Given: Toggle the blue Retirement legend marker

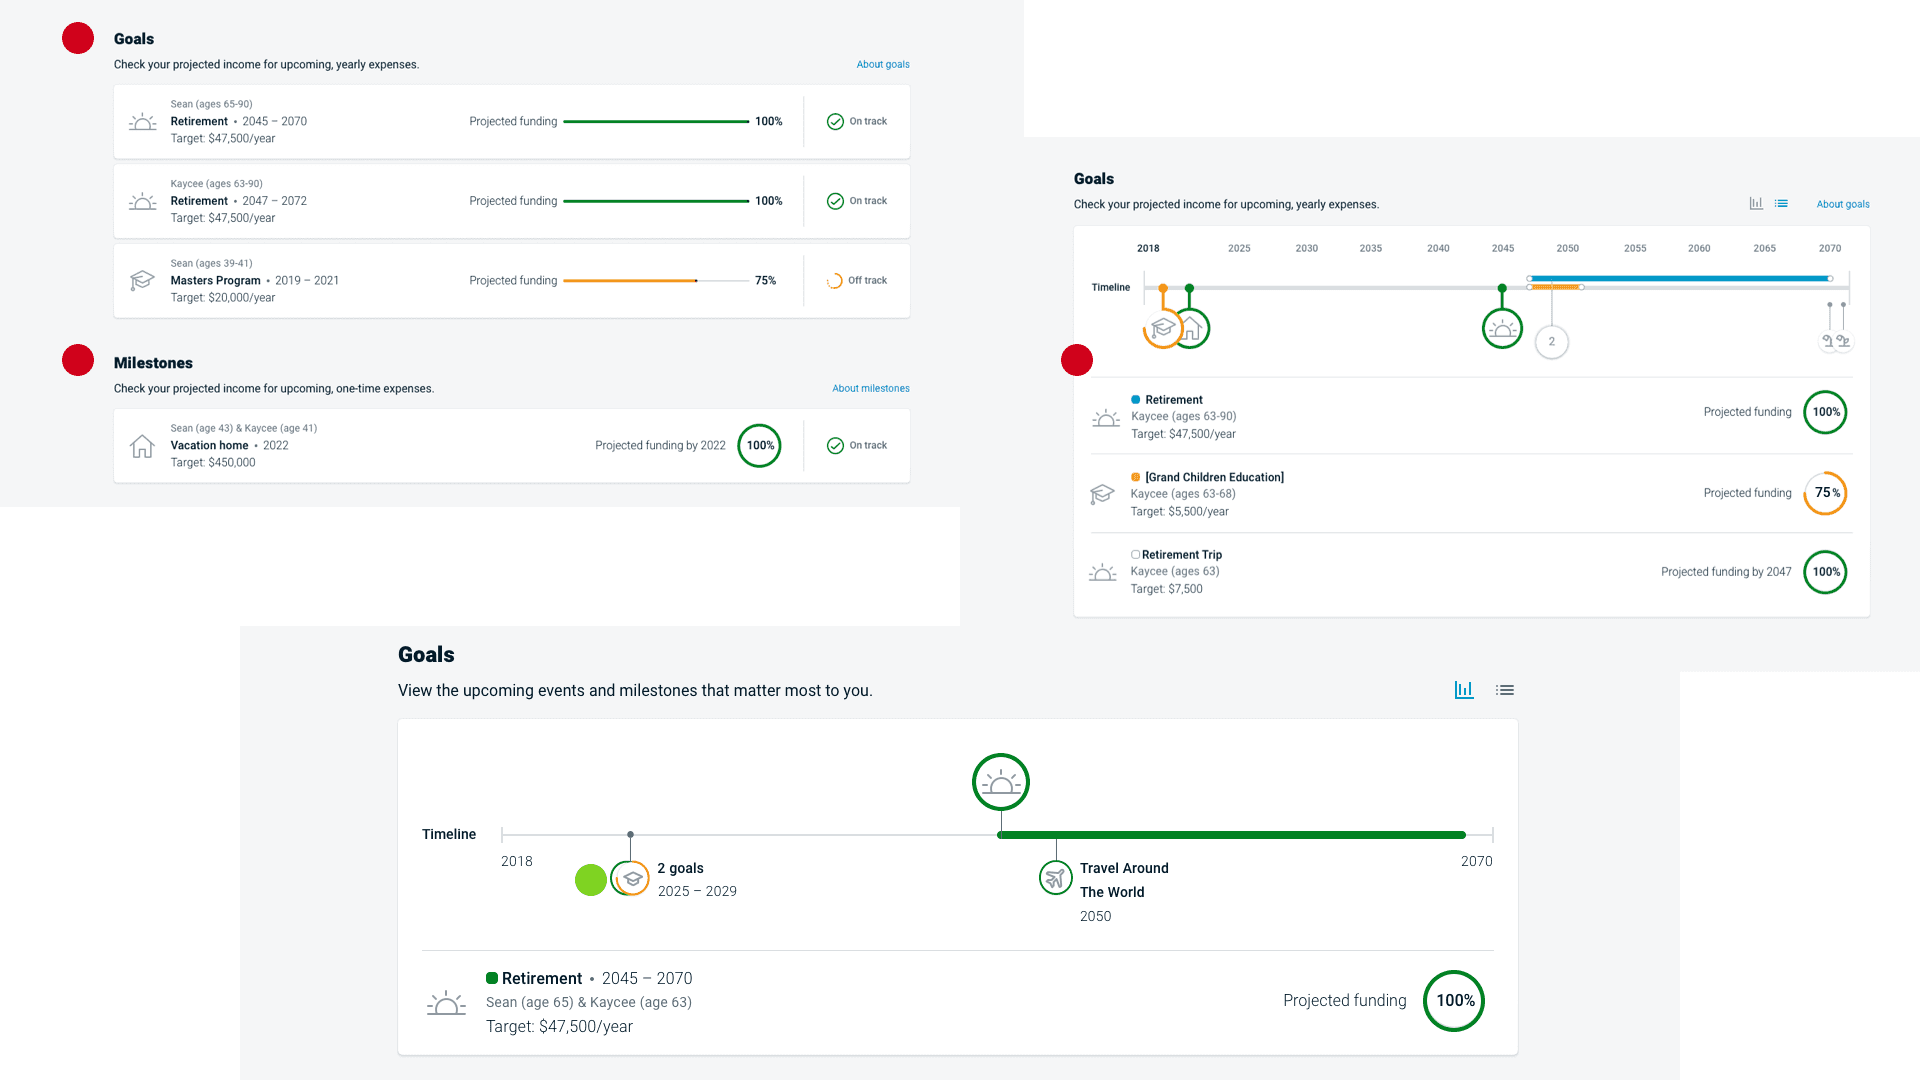Looking at the screenshot, I should 1135,399.
